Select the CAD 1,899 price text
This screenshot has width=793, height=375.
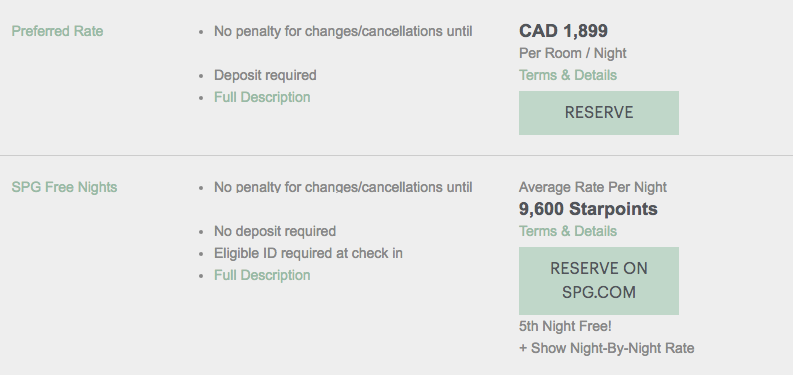click(563, 31)
